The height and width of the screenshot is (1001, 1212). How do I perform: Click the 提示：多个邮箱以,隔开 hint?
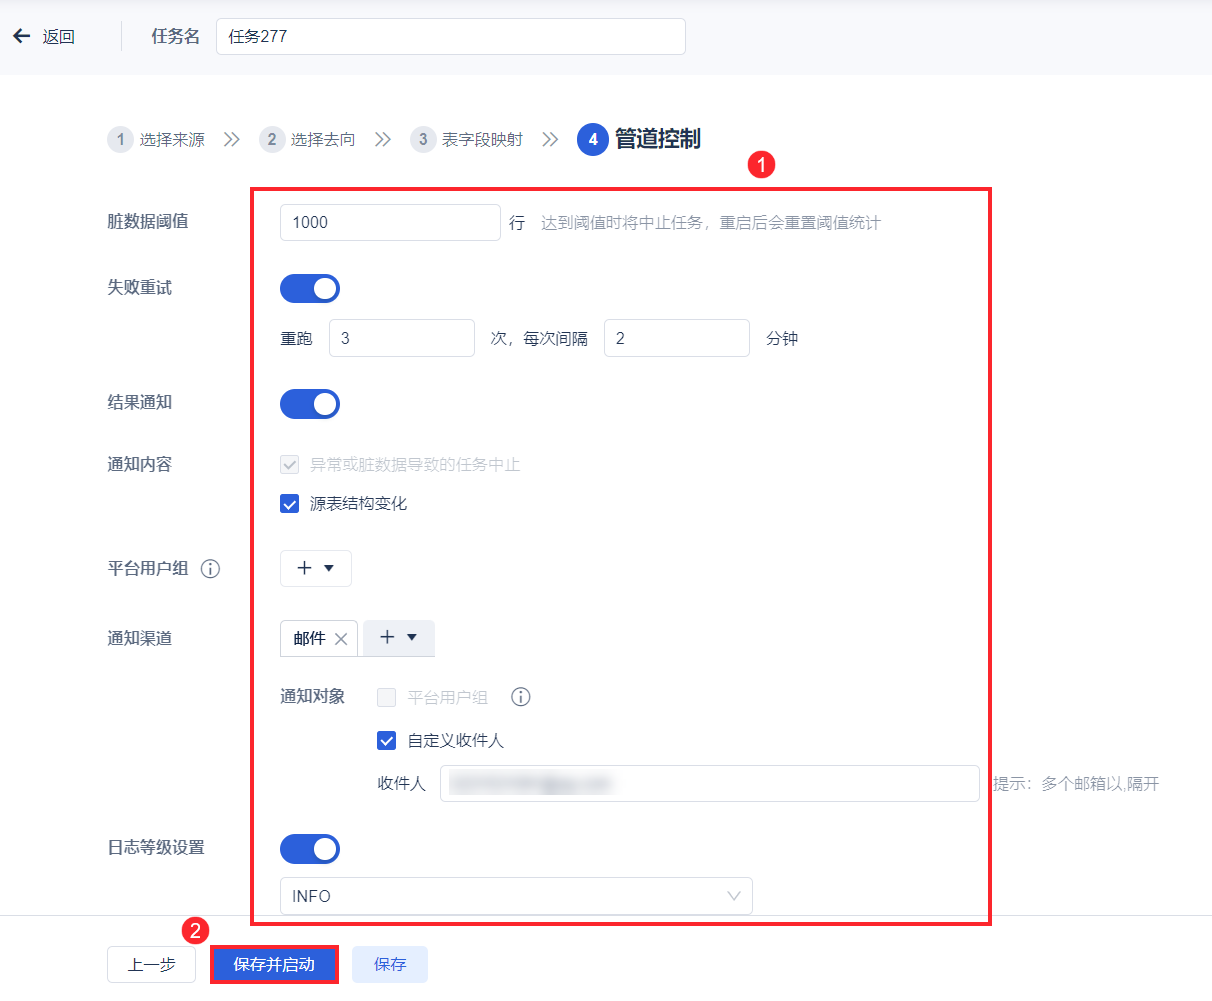[x=1076, y=784]
